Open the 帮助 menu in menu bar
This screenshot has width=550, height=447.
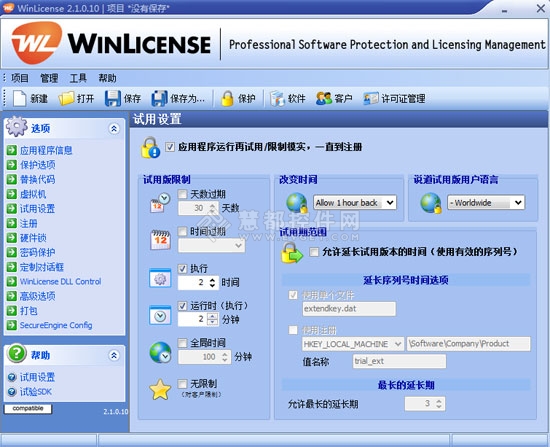(107, 78)
